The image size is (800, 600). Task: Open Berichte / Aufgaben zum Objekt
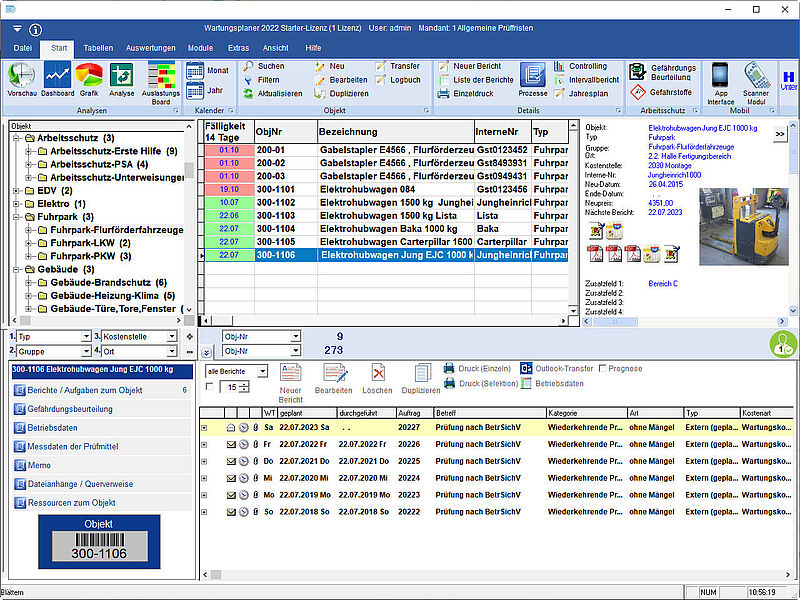pyautogui.click(x=101, y=390)
